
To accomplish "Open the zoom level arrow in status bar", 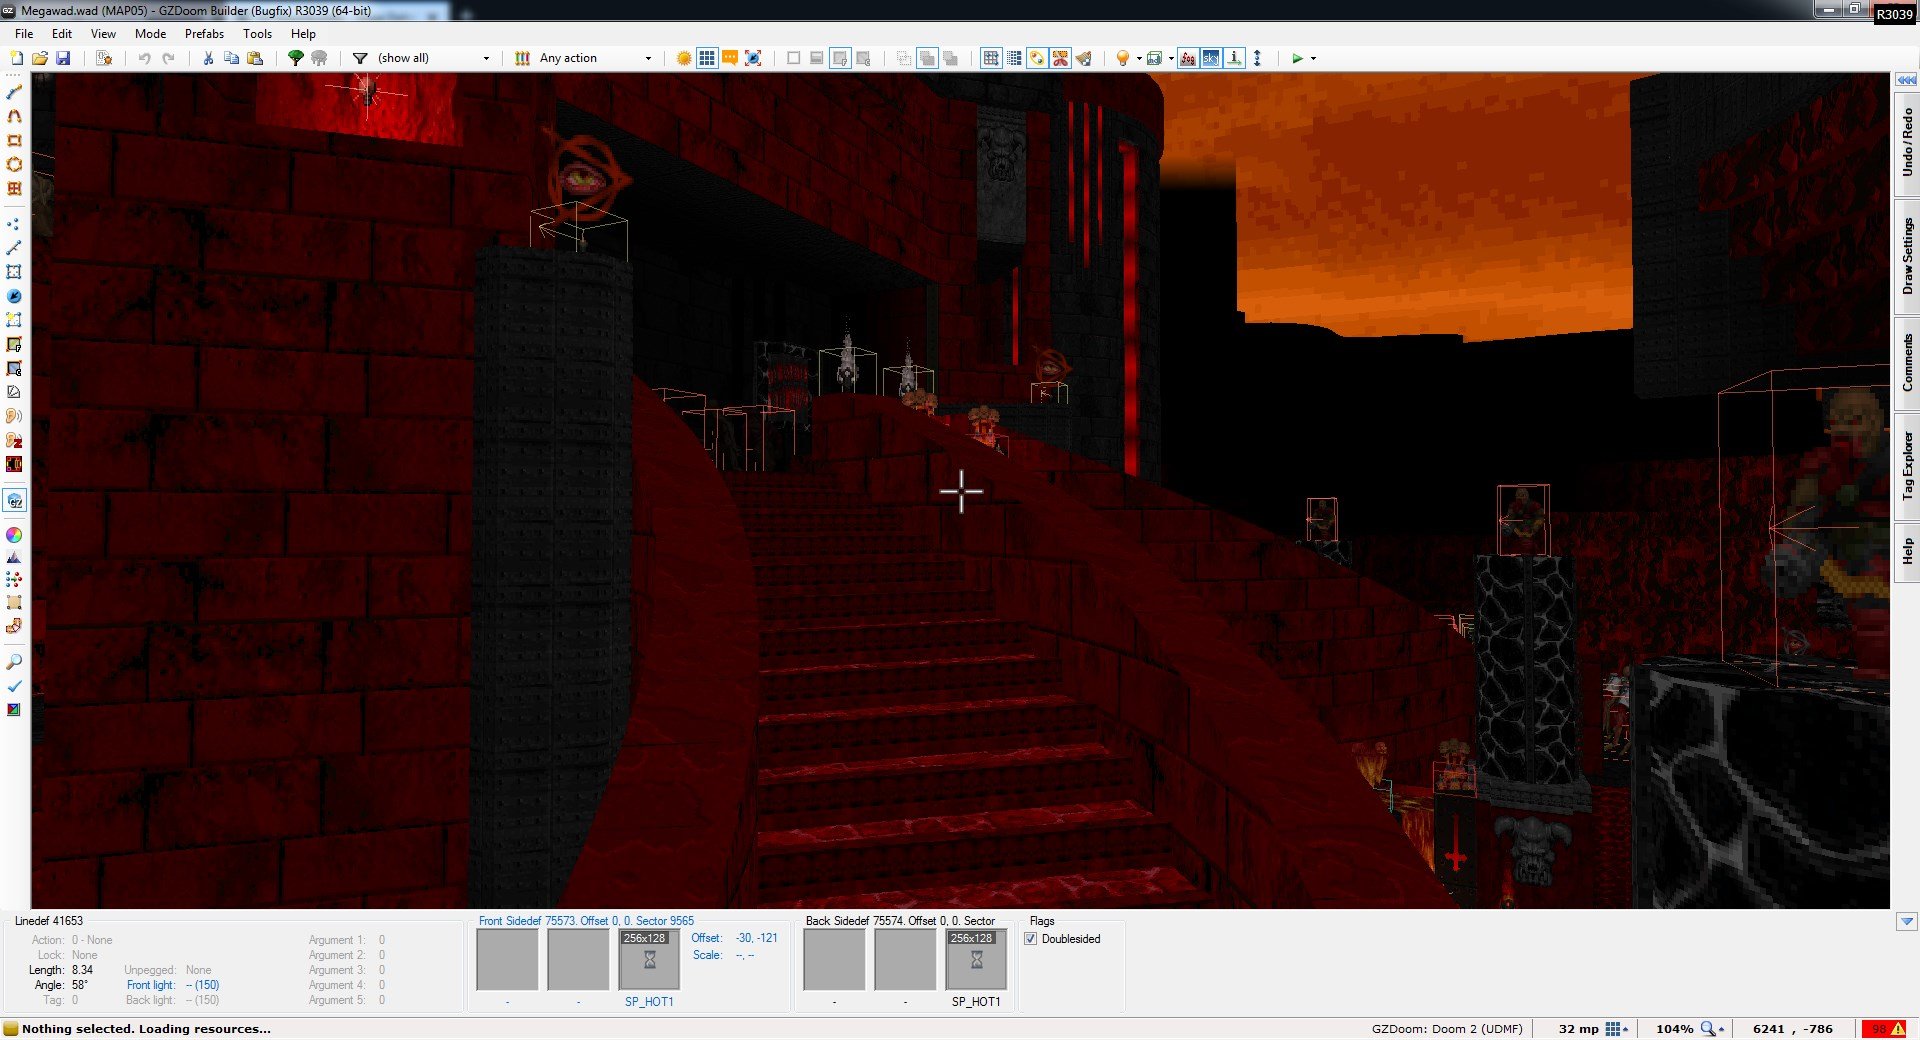I will [x=1722, y=1029].
